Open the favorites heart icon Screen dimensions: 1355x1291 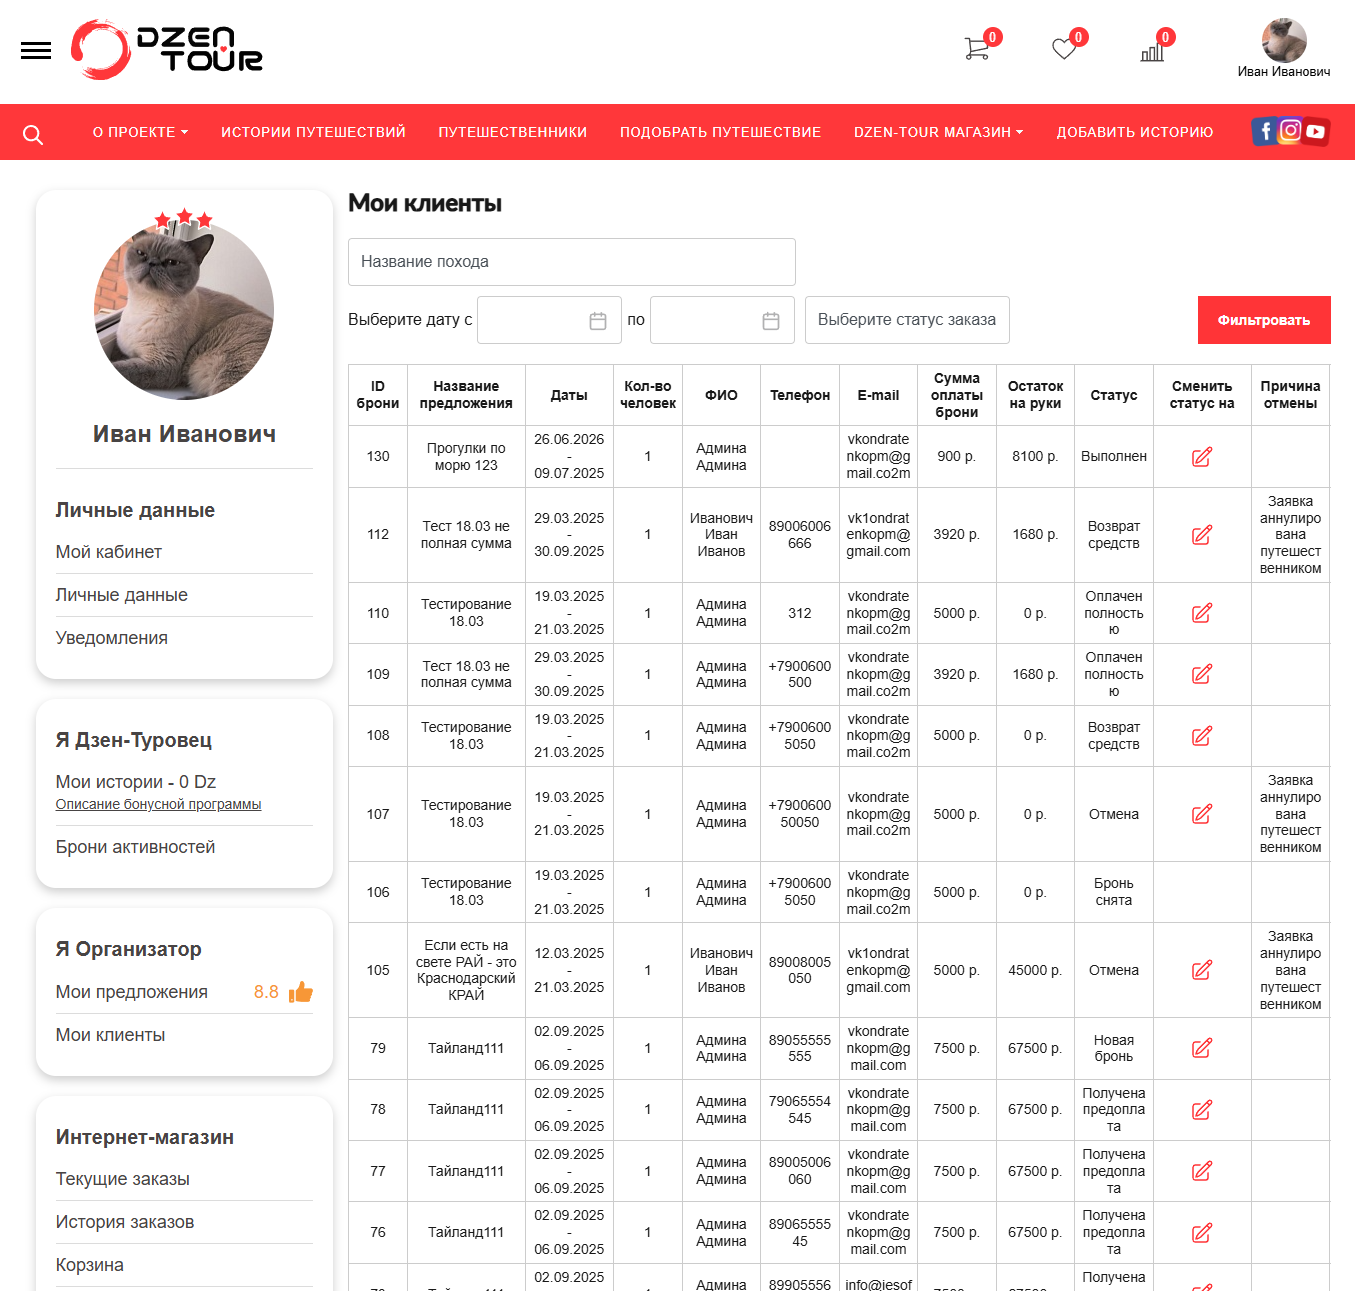point(1064,48)
